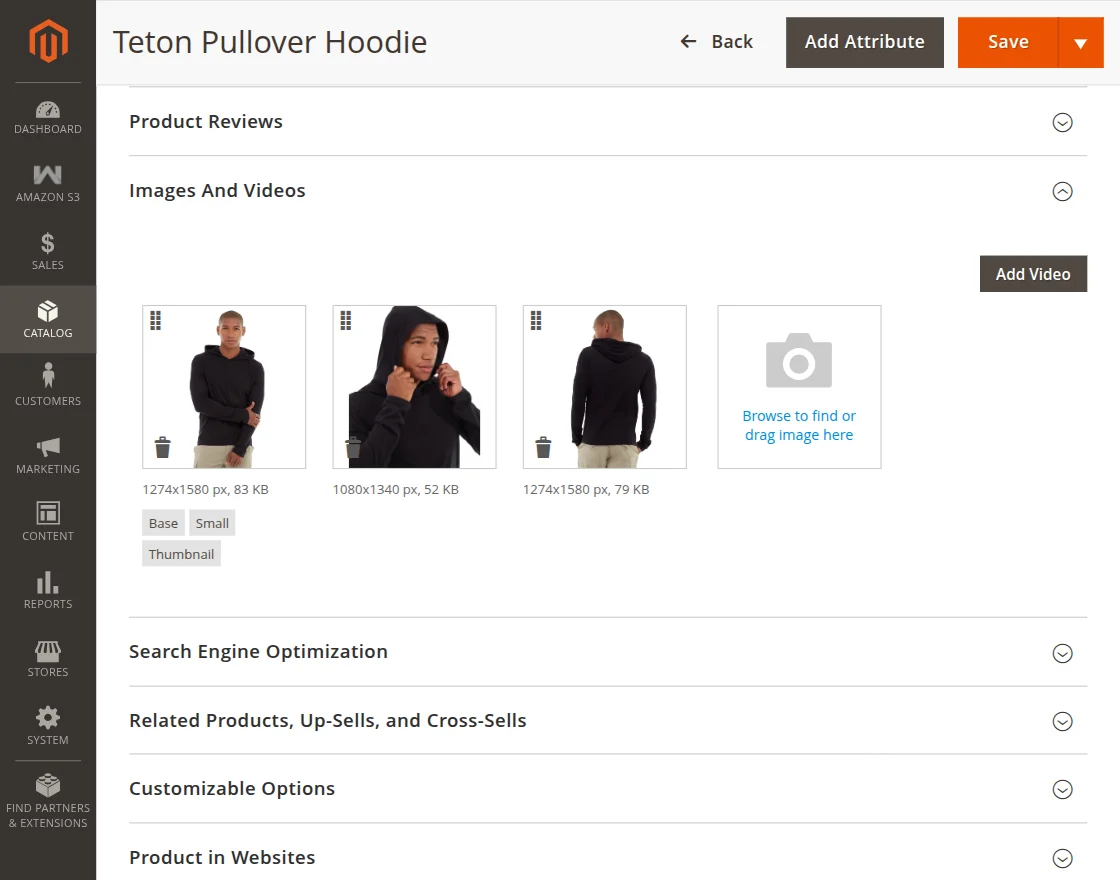The width and height of the screenshot is (1120, 880).
Task: Click the Add Video button
Action: click(1033, 274)
